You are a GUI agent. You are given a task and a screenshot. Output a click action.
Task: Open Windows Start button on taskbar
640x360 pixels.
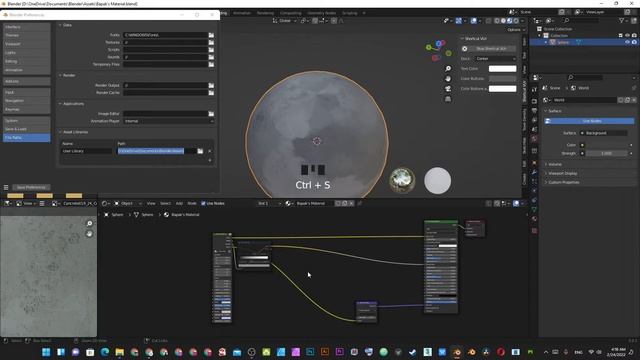click(x=46, y=352)
